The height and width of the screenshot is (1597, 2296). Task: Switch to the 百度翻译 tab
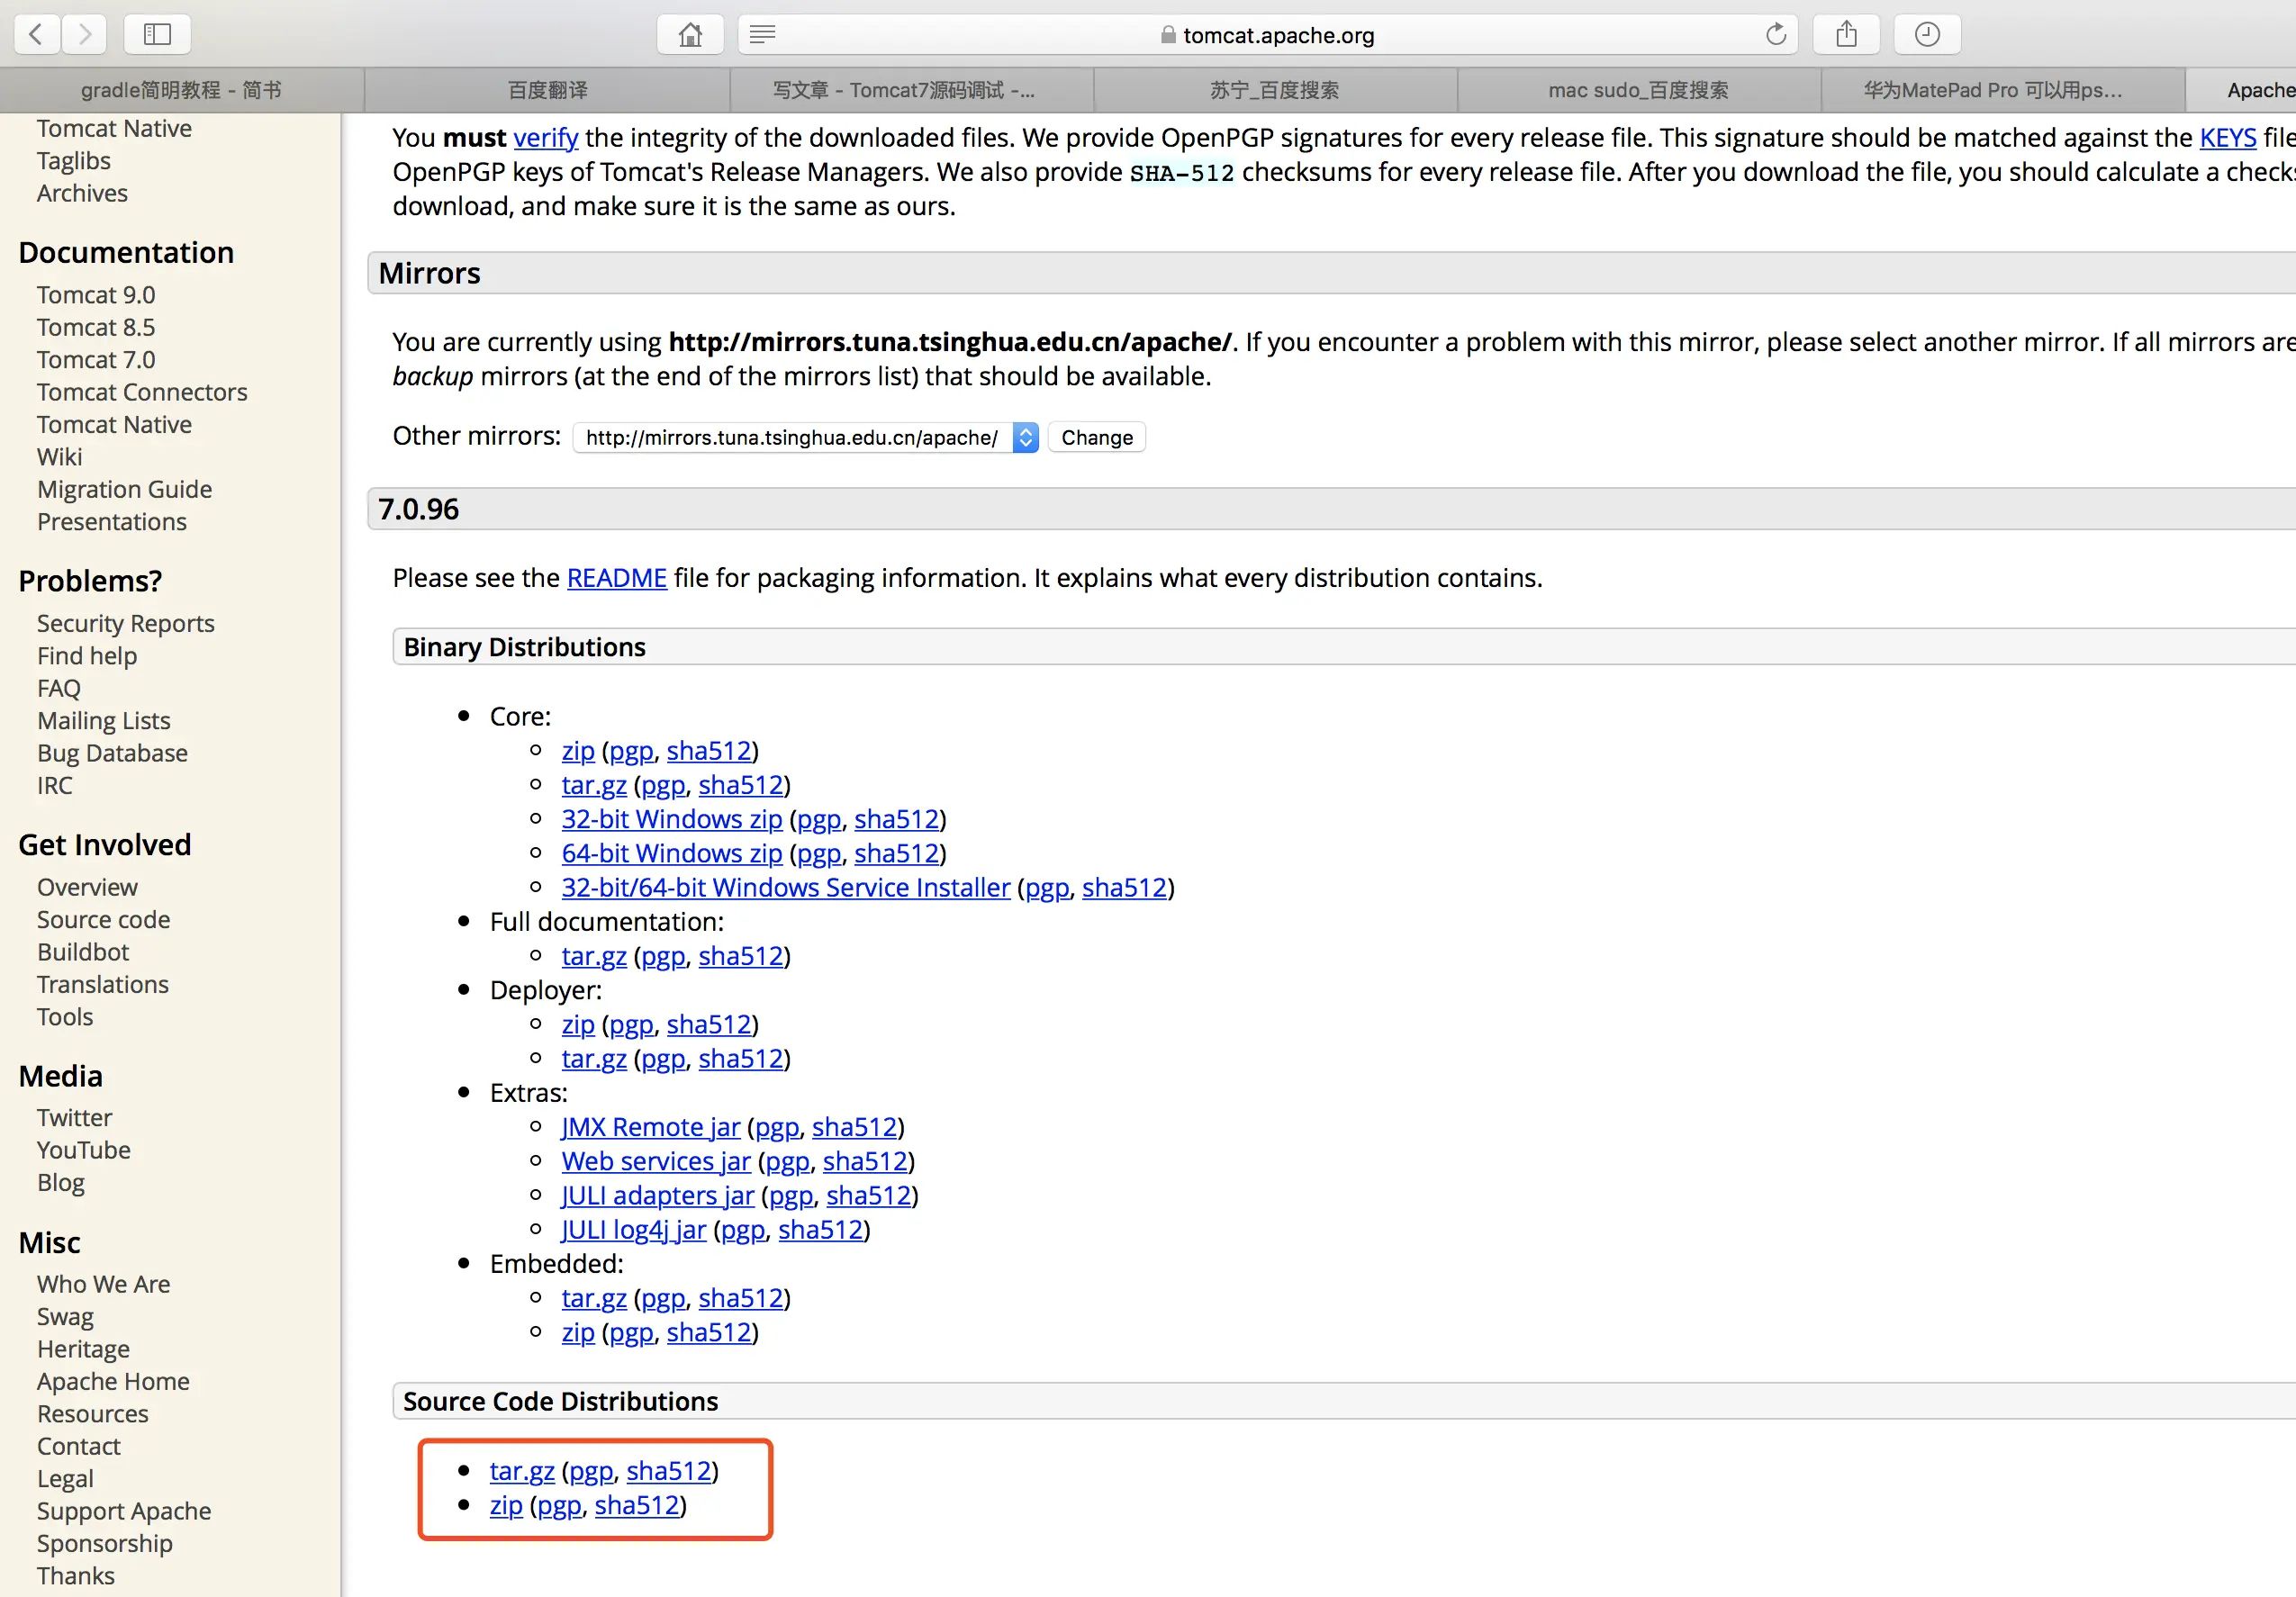coord(547,90)
